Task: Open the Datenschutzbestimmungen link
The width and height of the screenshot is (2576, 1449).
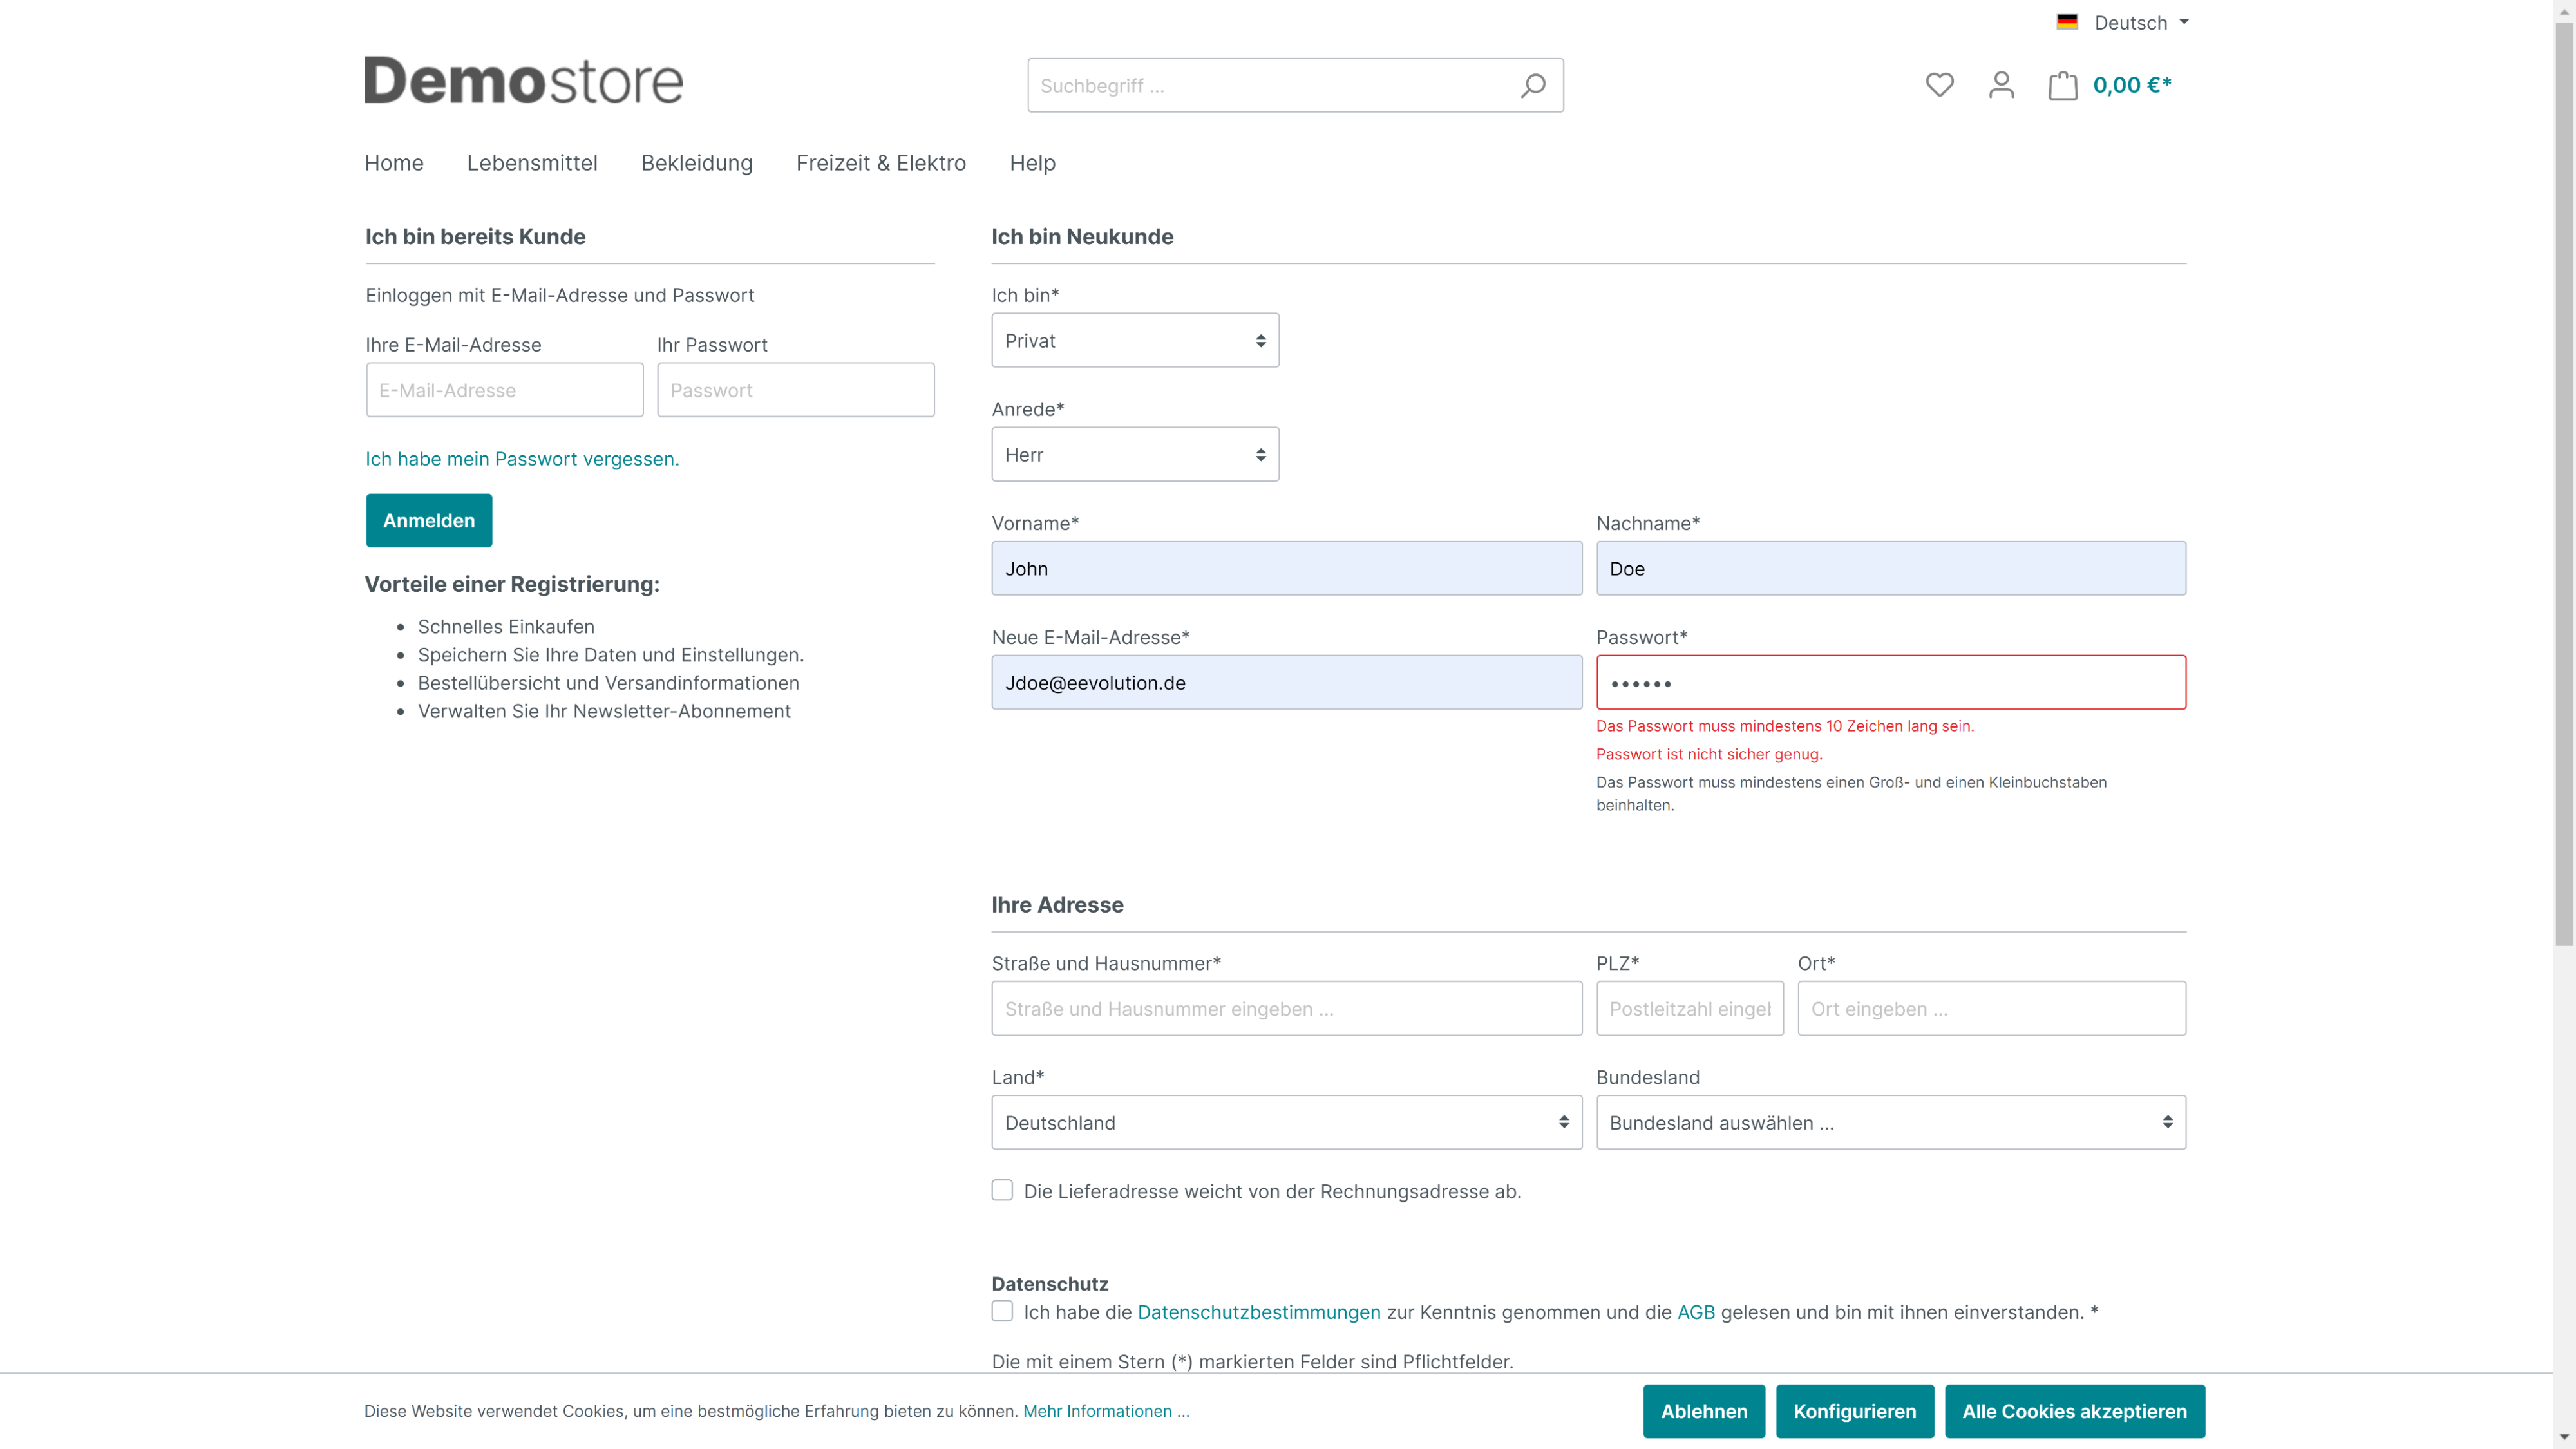Action: pos(1259,1312)
